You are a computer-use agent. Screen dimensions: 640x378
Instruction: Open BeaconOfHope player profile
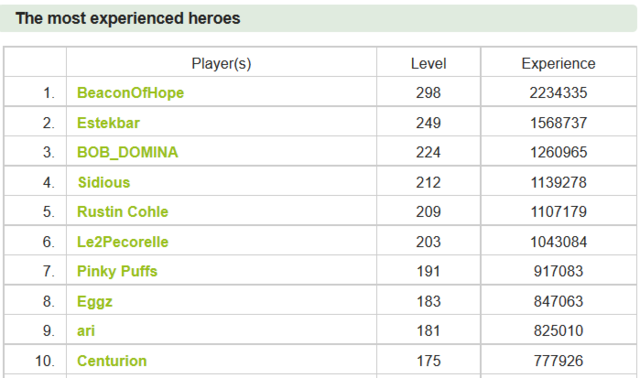(130, 93)
